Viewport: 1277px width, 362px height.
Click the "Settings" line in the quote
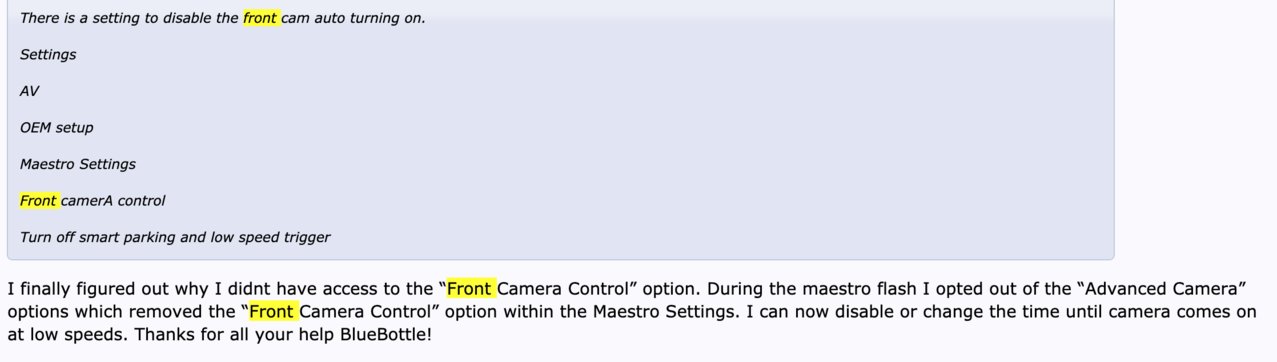(48, 55)
